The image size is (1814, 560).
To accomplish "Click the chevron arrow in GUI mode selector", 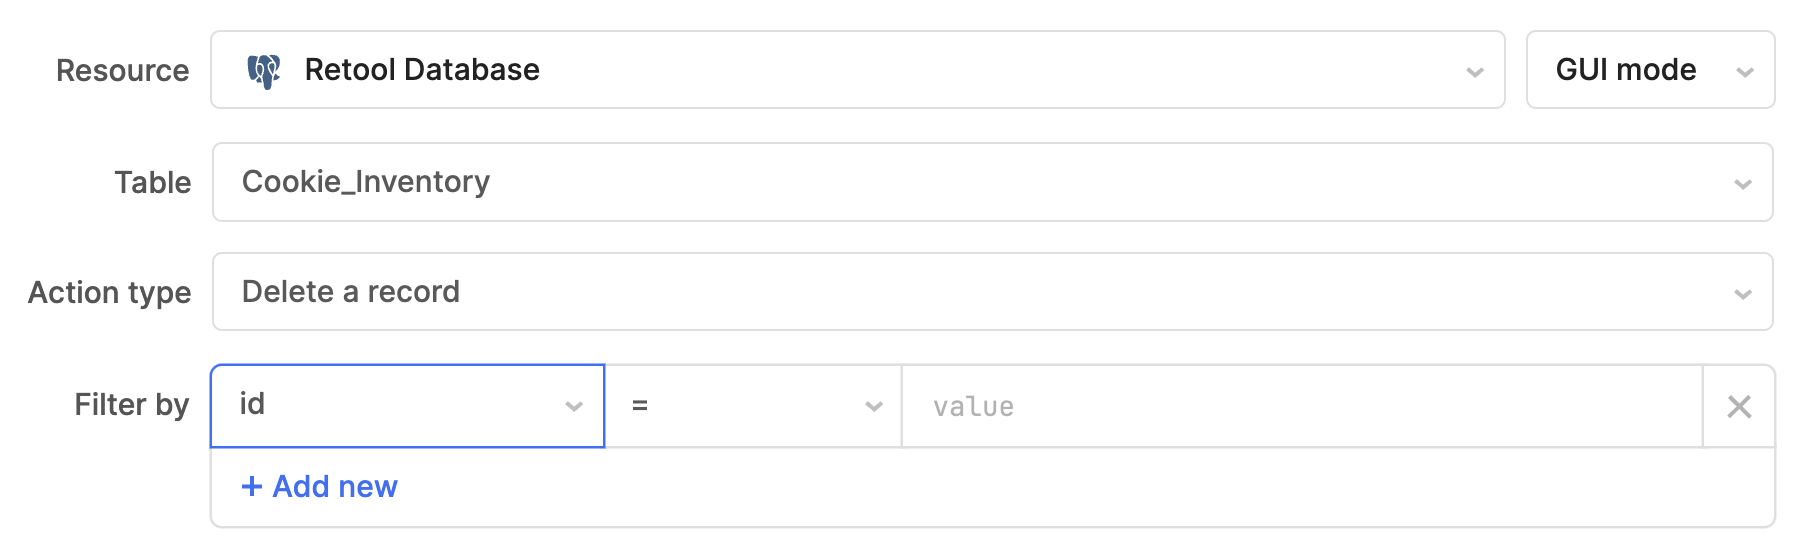I will click(x=1745, y=72).
